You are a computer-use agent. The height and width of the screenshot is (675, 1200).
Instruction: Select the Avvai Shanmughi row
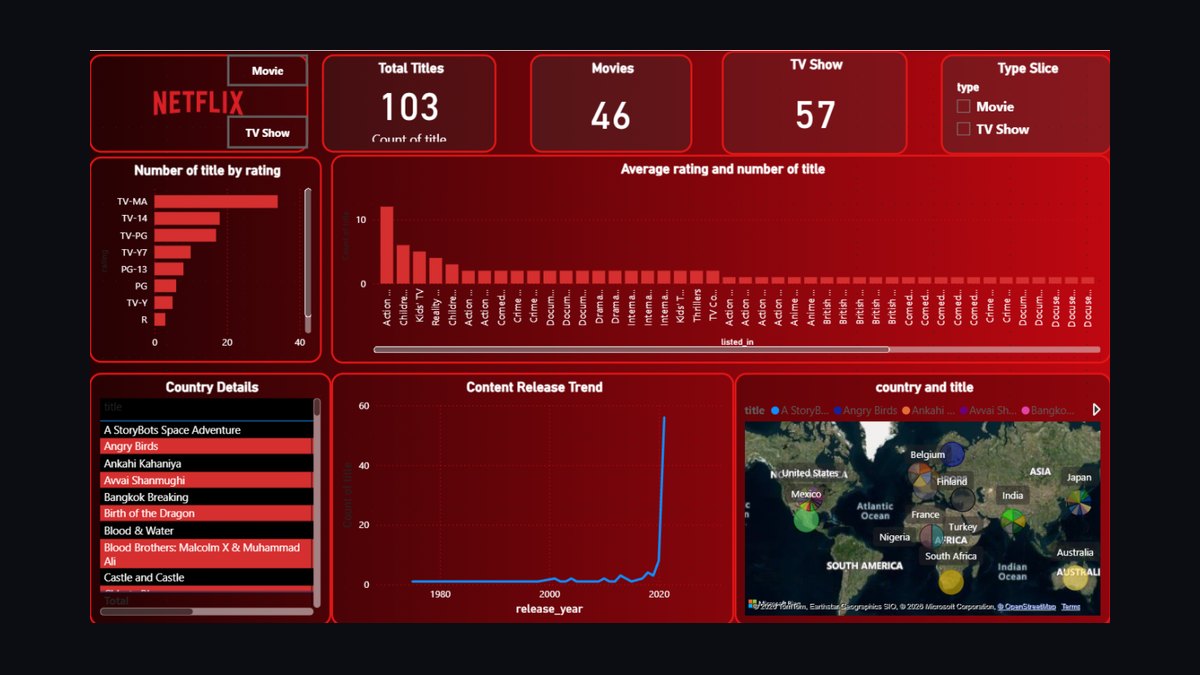coord(206,480)
